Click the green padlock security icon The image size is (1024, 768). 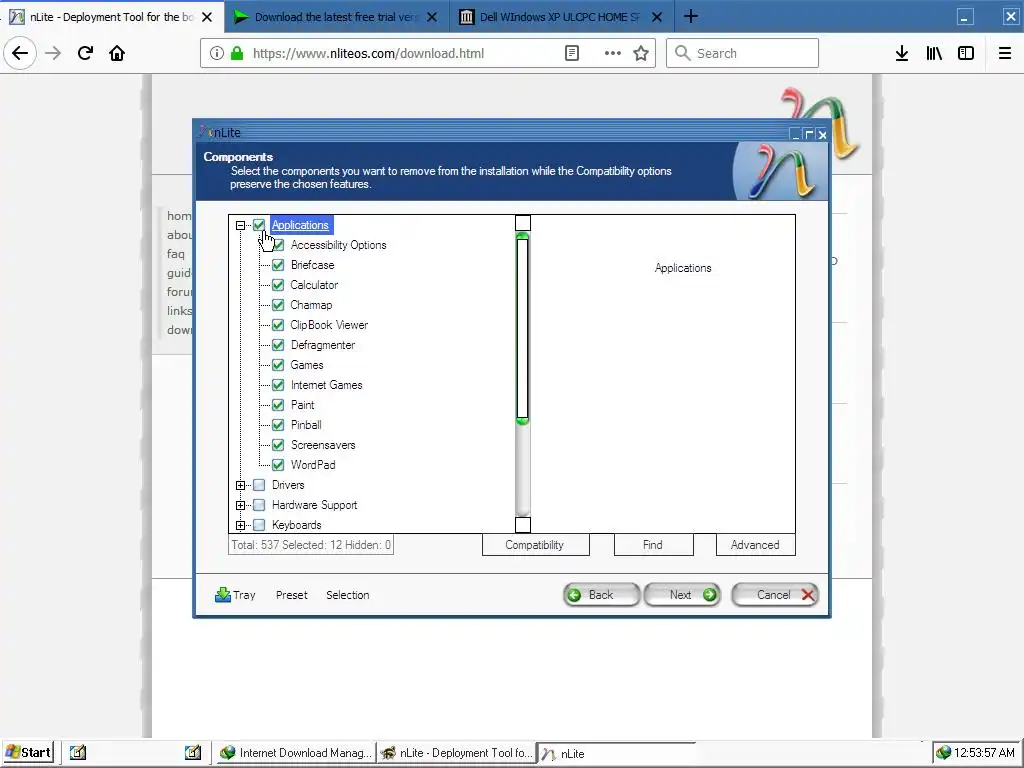pyautogui.click(x=236, y=53)
